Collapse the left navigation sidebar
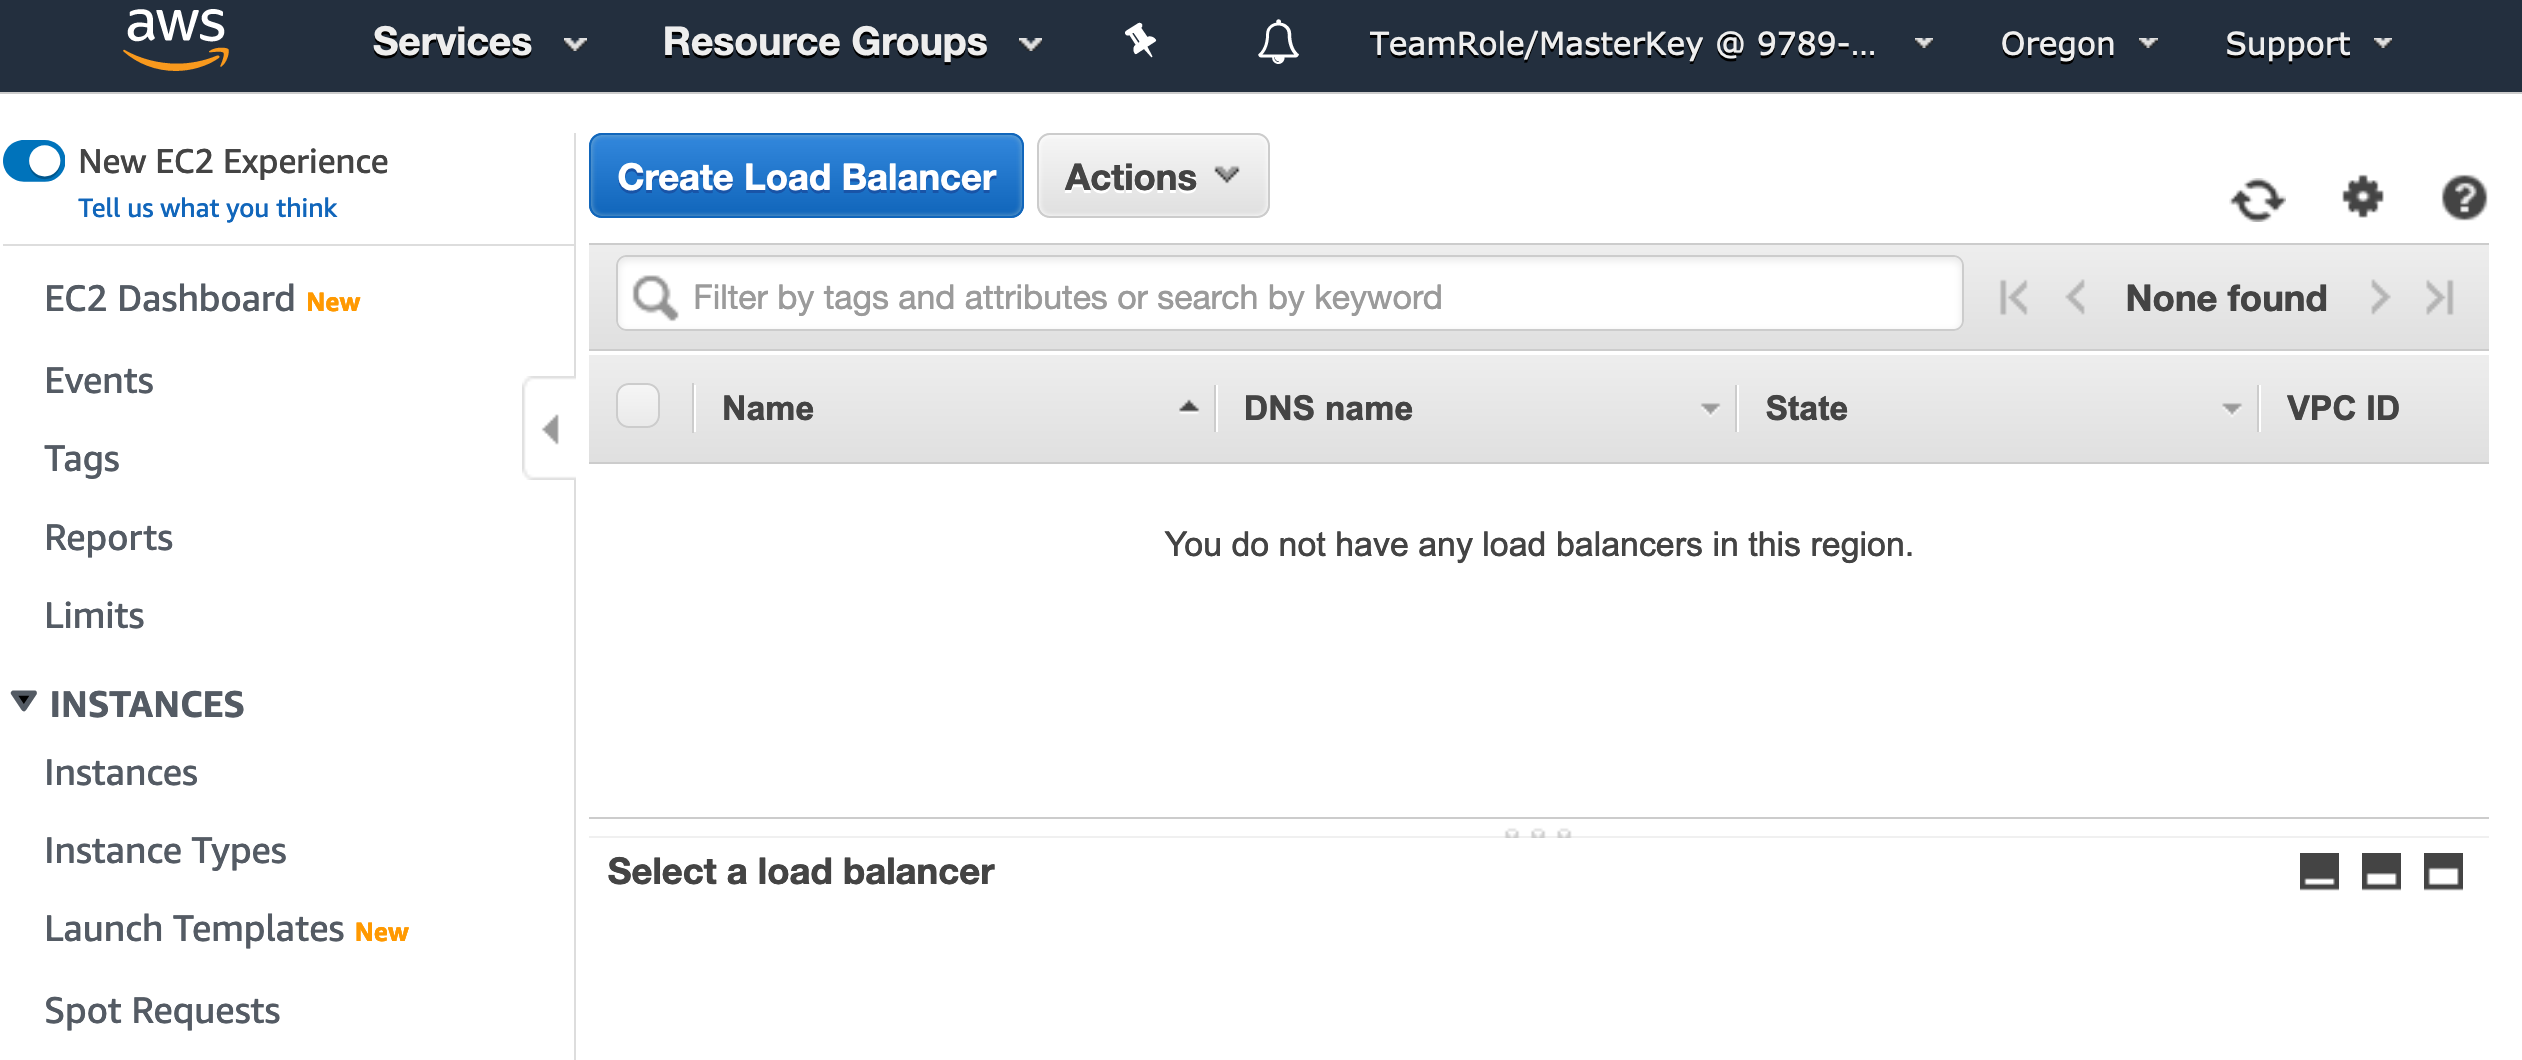Viewport: 2522px width, 1060px height. (550, 429)
